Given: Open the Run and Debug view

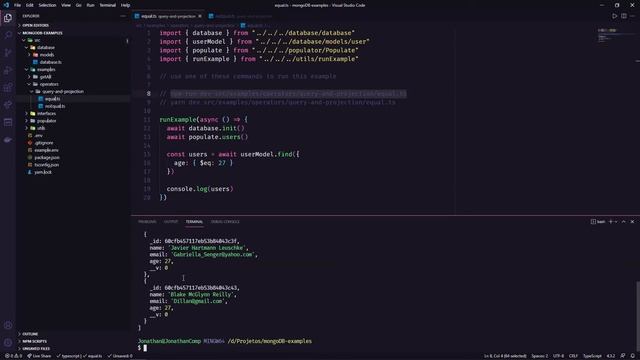Looking at the screenshot, I should (x=8, y=70).
